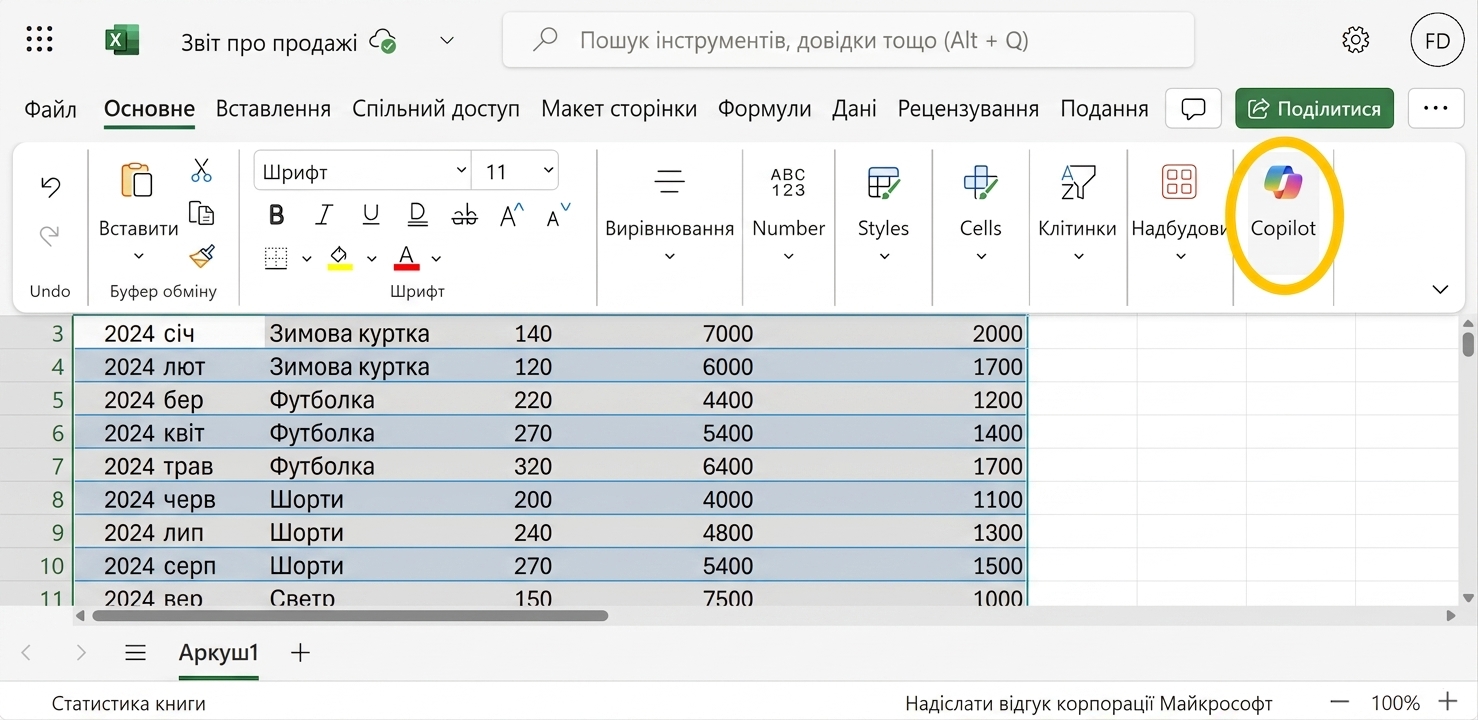Screen dimensions: 1478x720
Task: Switch to Макет сторінки tab
Action: click(x=619, y=109)
